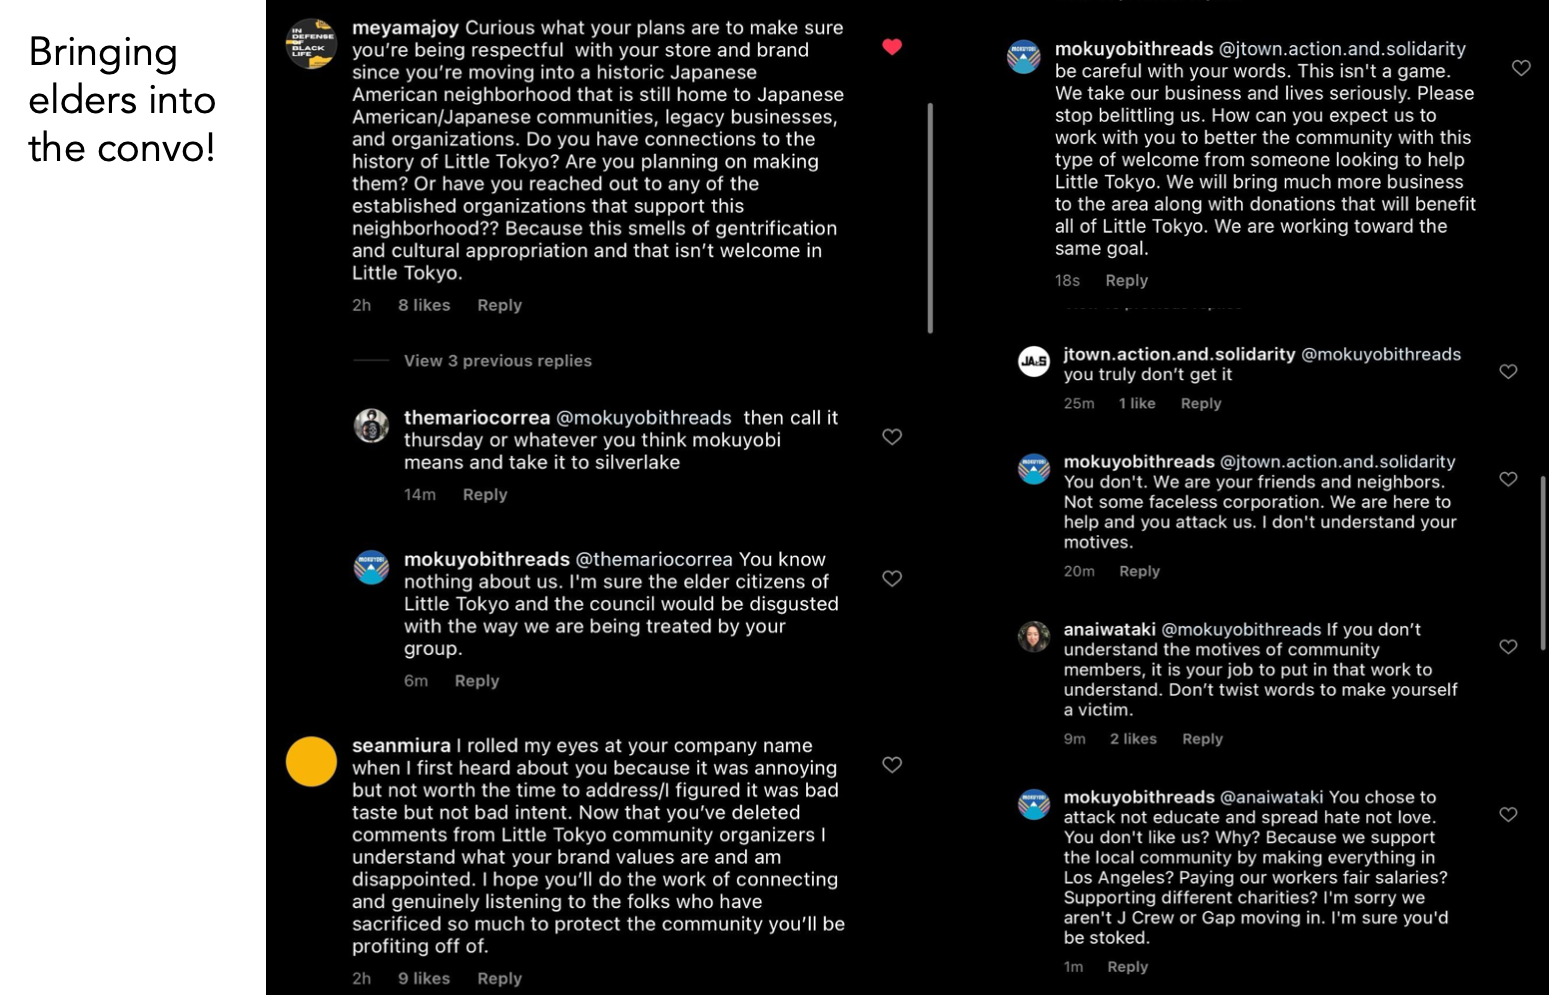Unlike meyamajoy's comment with the red heart
Screen dimensions: 1549x995
coord(892,47)
